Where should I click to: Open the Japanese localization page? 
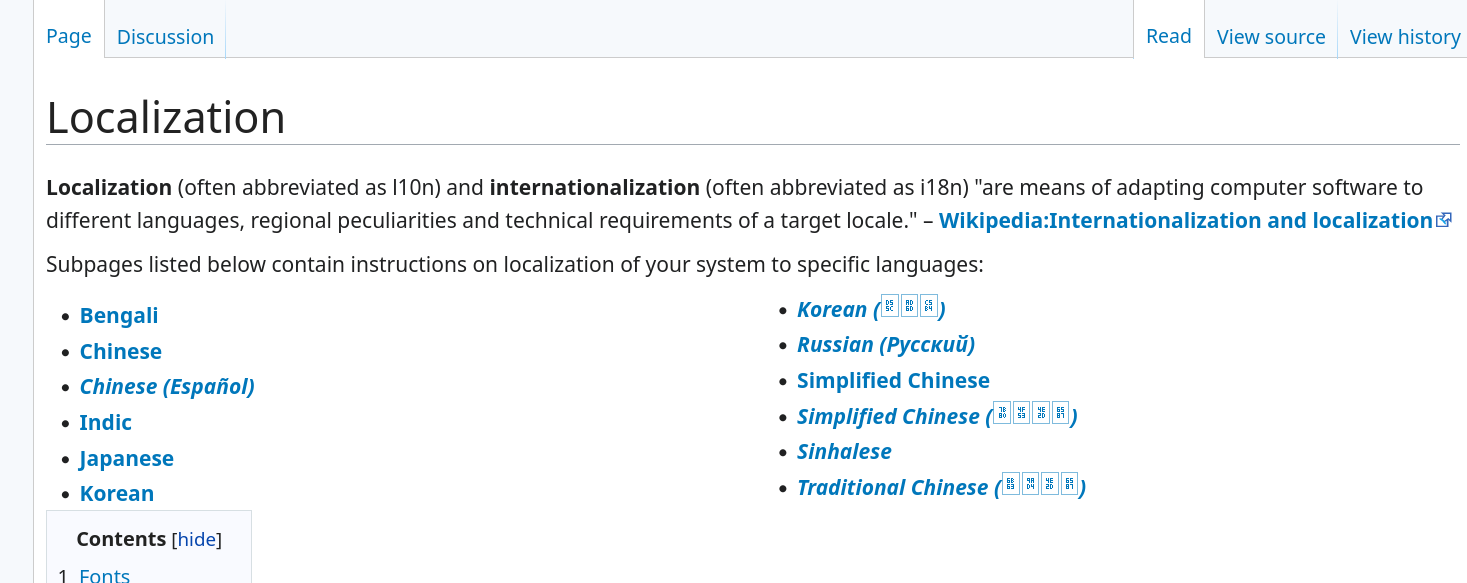pyautogui.click(x=126, y=459)
